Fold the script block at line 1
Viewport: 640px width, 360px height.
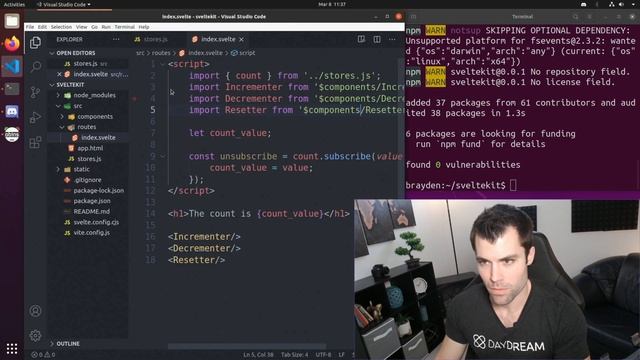point(162,64)
